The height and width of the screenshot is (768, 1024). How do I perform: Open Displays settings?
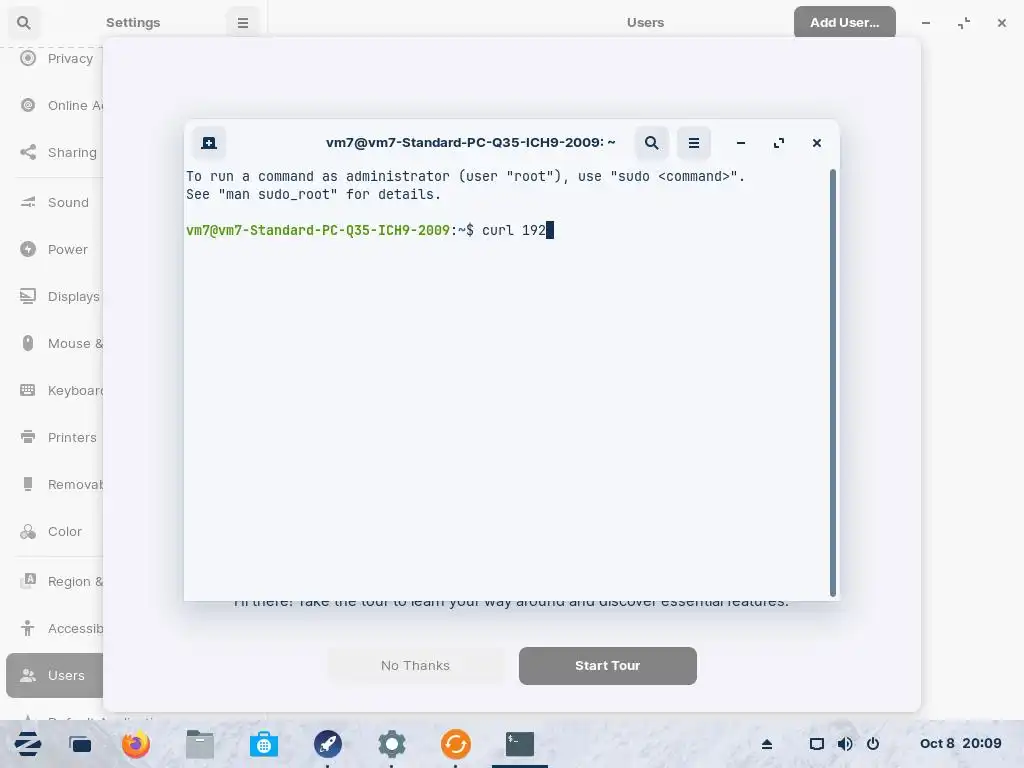click(x=55, y=296)
